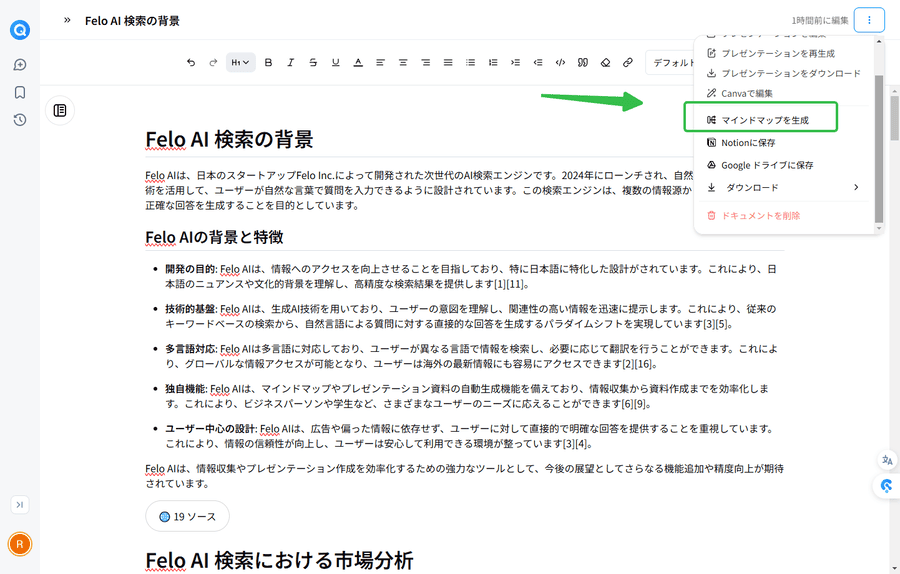Align text left

coord(381,63)
